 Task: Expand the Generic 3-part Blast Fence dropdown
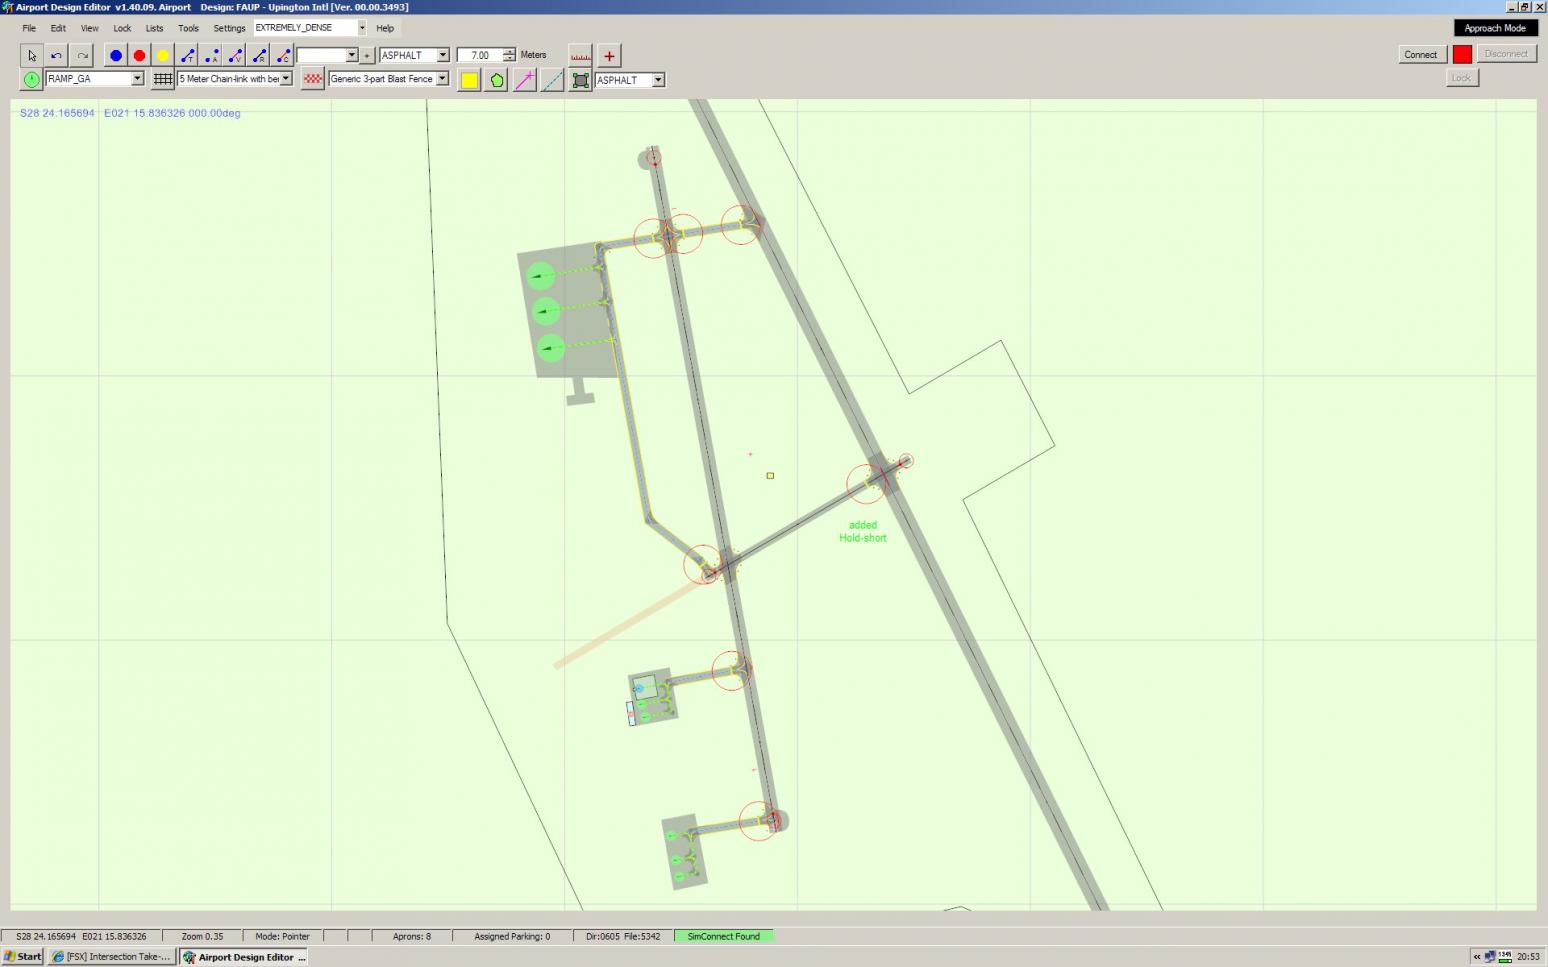pyautogui.click(x=442, y=79)
